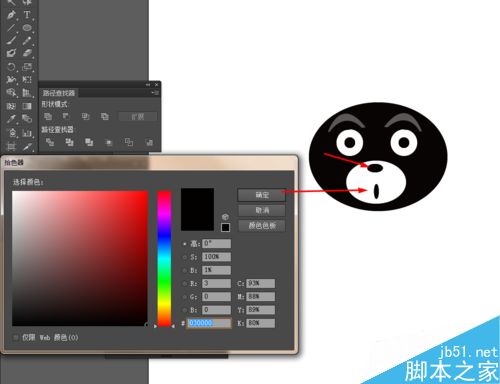Click the Y (yellow) percentage field

pyautogui.click(x=260, y=310)
